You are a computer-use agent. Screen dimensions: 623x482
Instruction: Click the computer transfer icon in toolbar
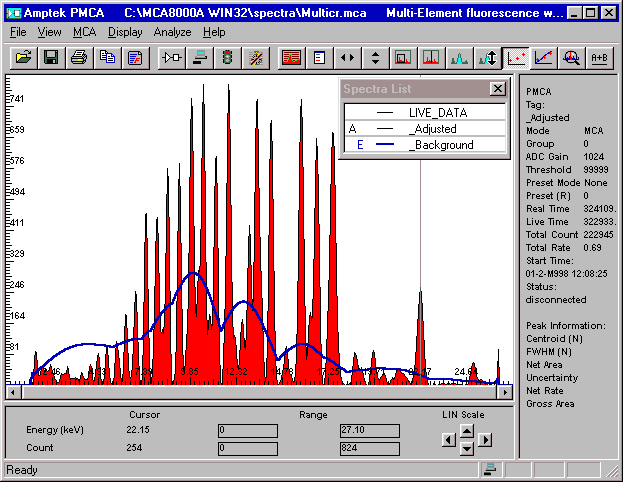click(x=199, y=58)
